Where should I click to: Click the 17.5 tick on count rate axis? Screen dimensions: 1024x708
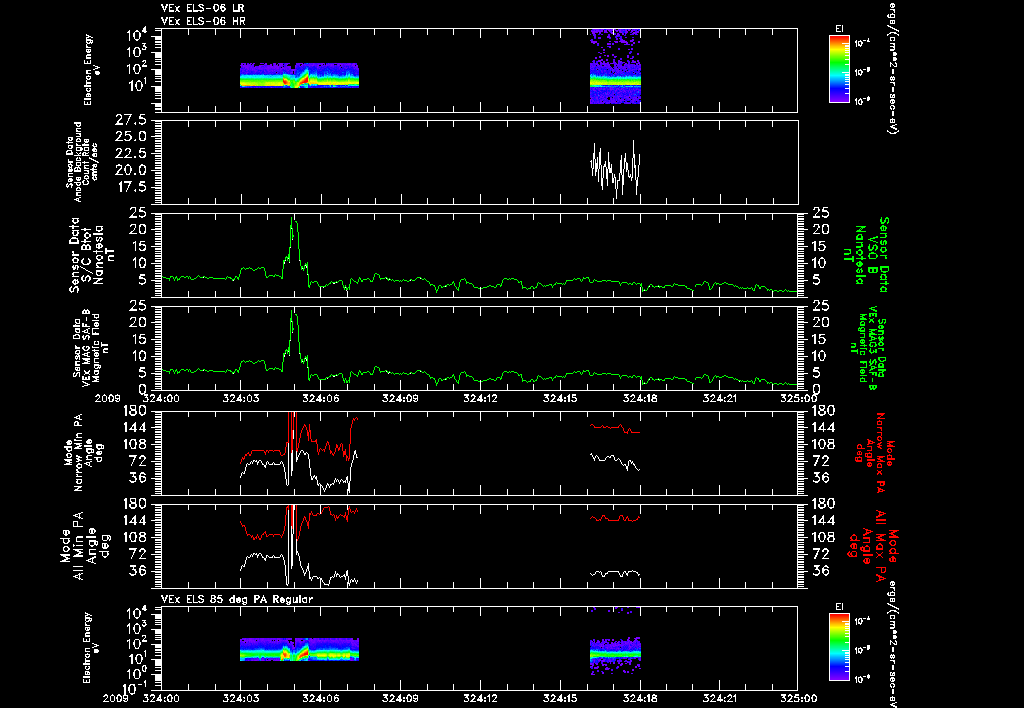pyautogui.click(x=133, y=187)
